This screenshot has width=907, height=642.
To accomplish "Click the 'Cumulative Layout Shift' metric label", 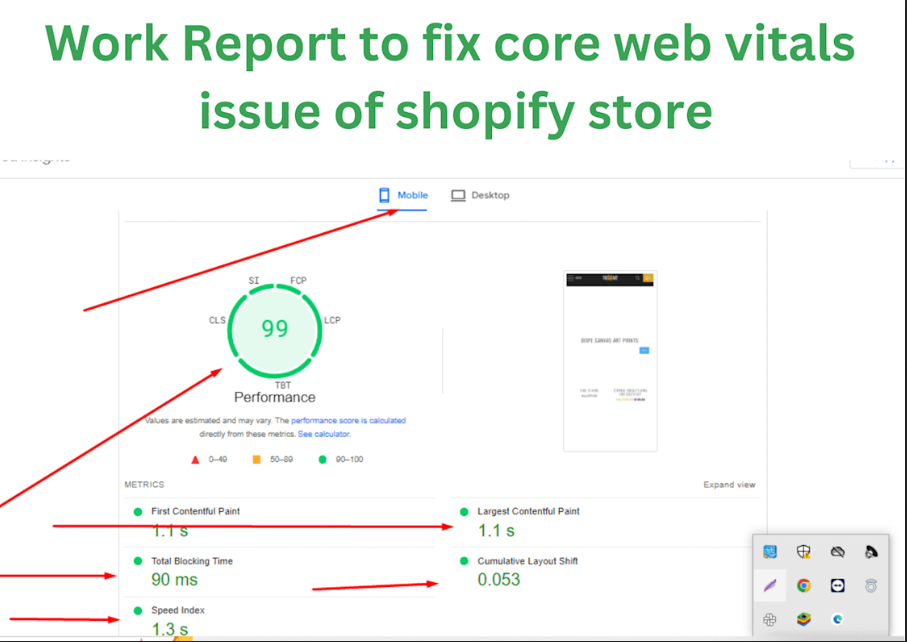I will click(528, 561).
